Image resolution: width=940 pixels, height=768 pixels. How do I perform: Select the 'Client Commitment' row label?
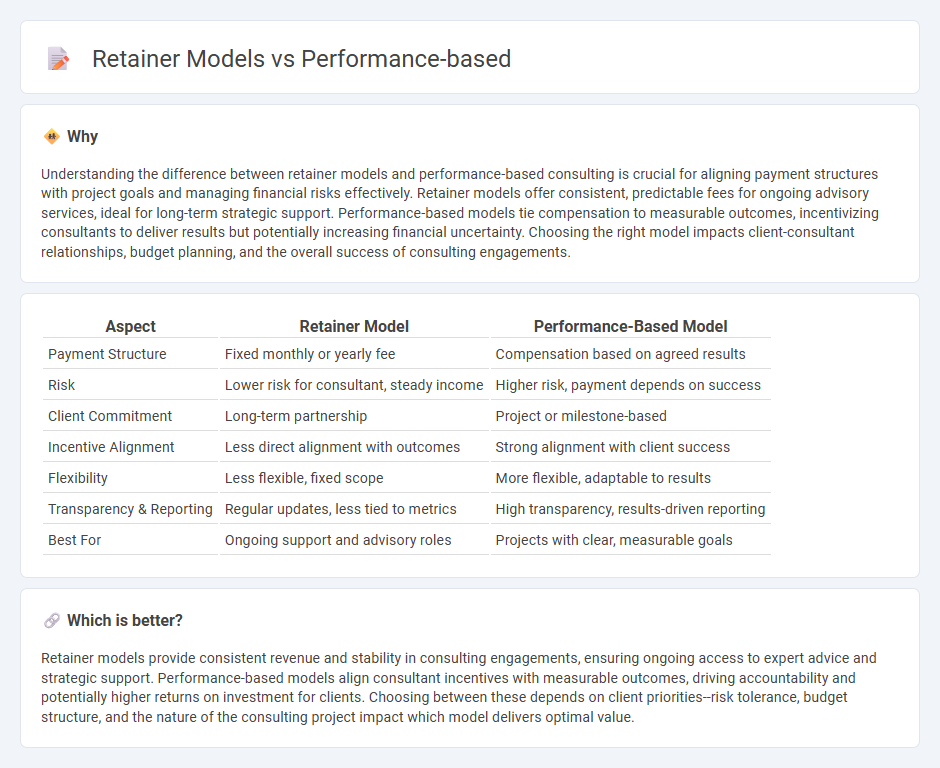pos(110,416)
